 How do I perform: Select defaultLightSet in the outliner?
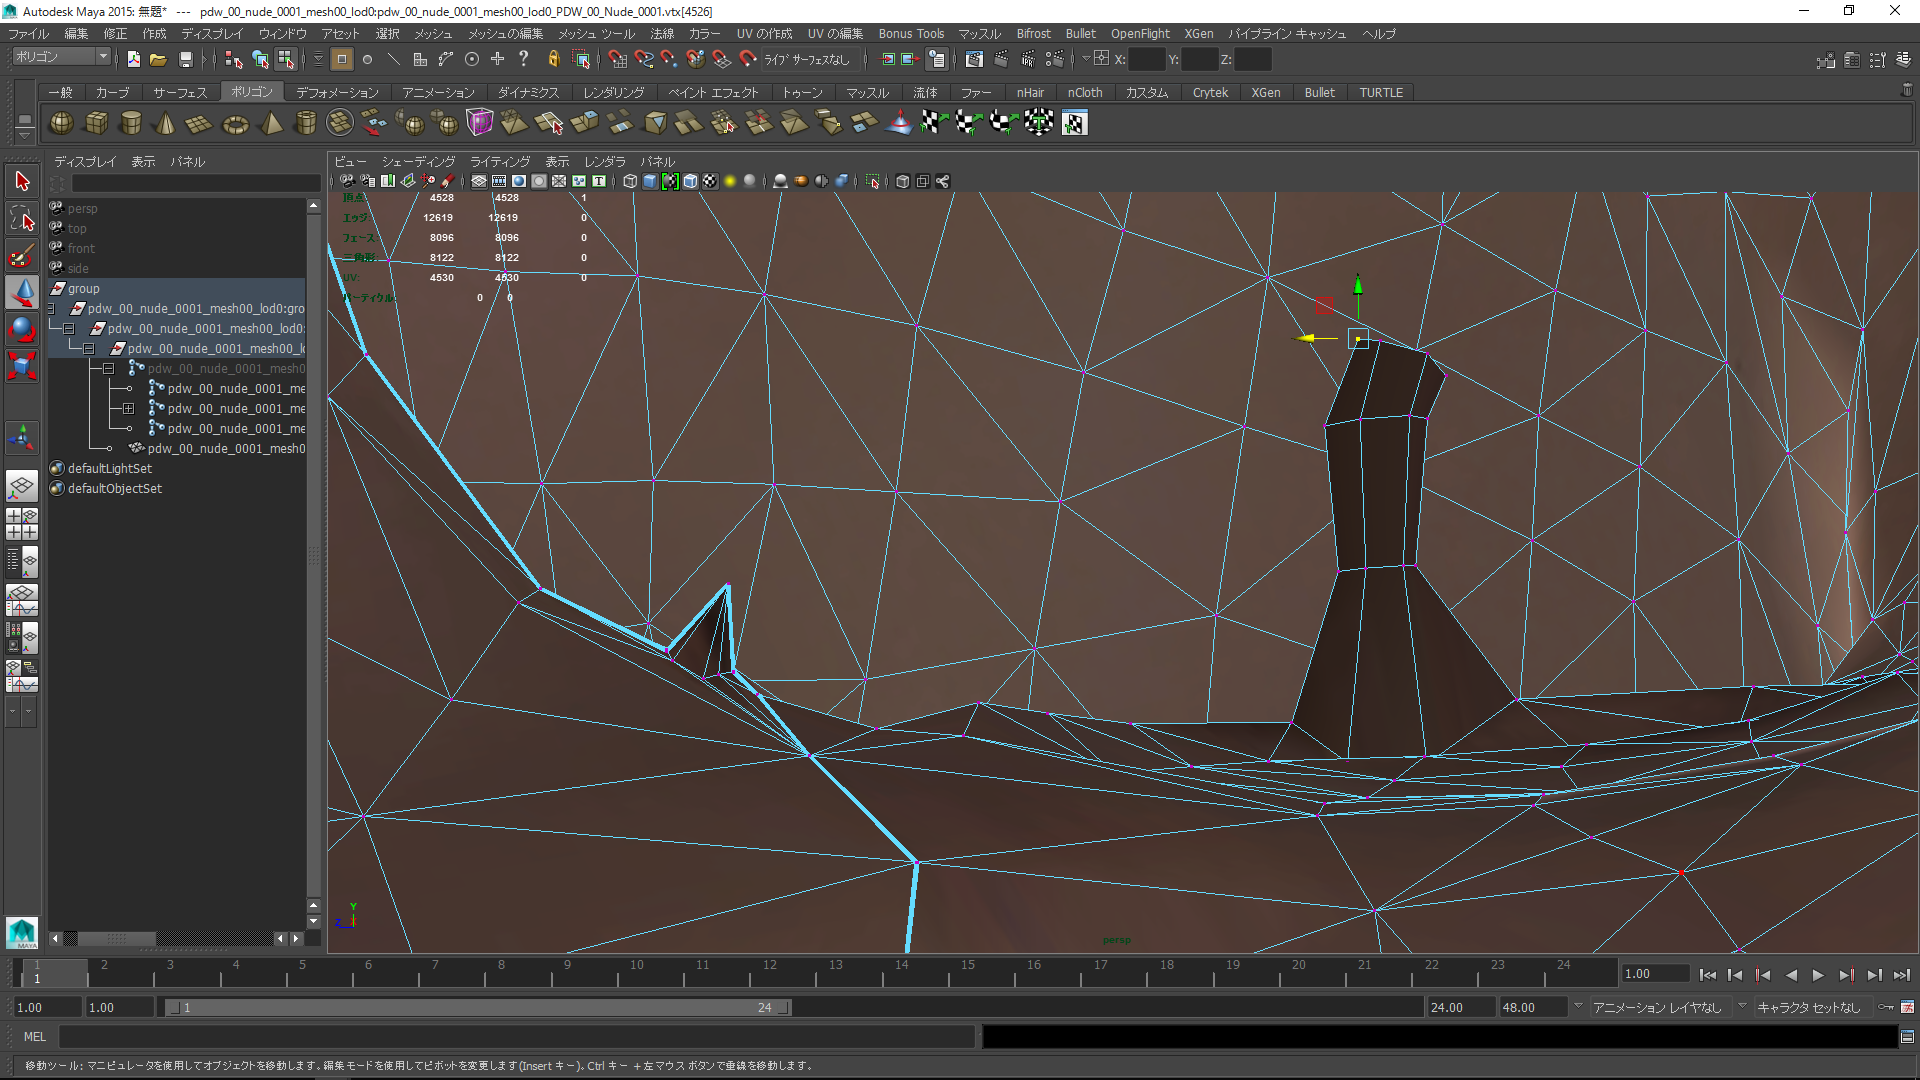coord(110,469)
